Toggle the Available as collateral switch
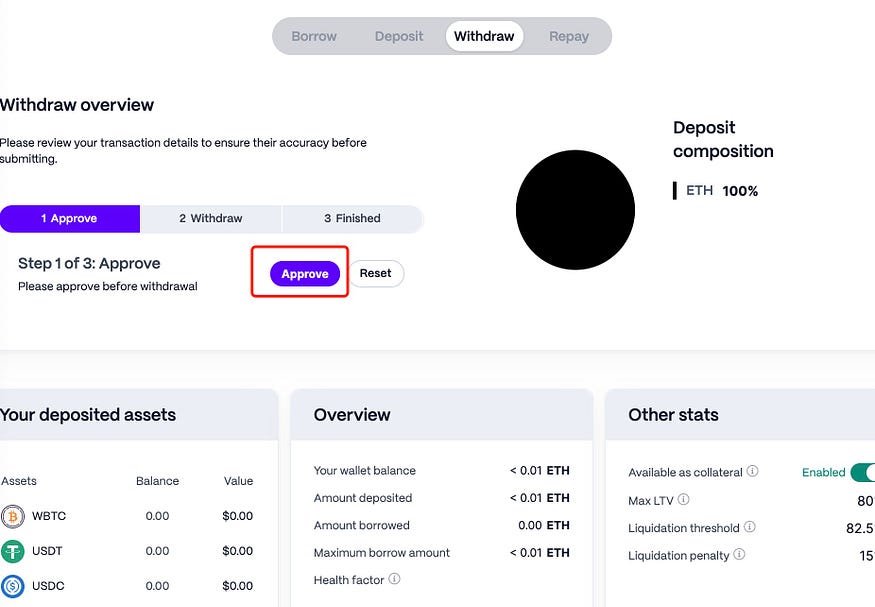 tap(863, 473)
